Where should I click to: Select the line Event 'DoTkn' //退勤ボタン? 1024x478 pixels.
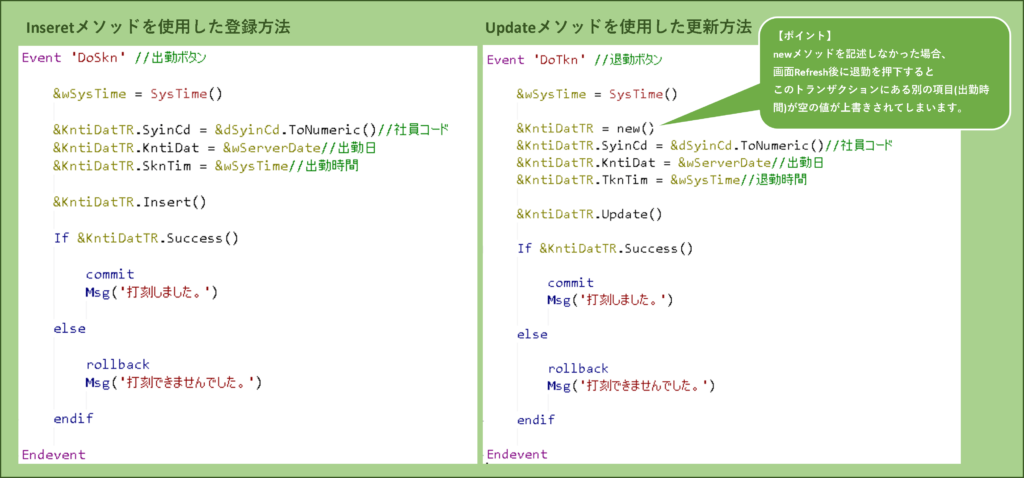pyautogui.click(x=575, y=60)
